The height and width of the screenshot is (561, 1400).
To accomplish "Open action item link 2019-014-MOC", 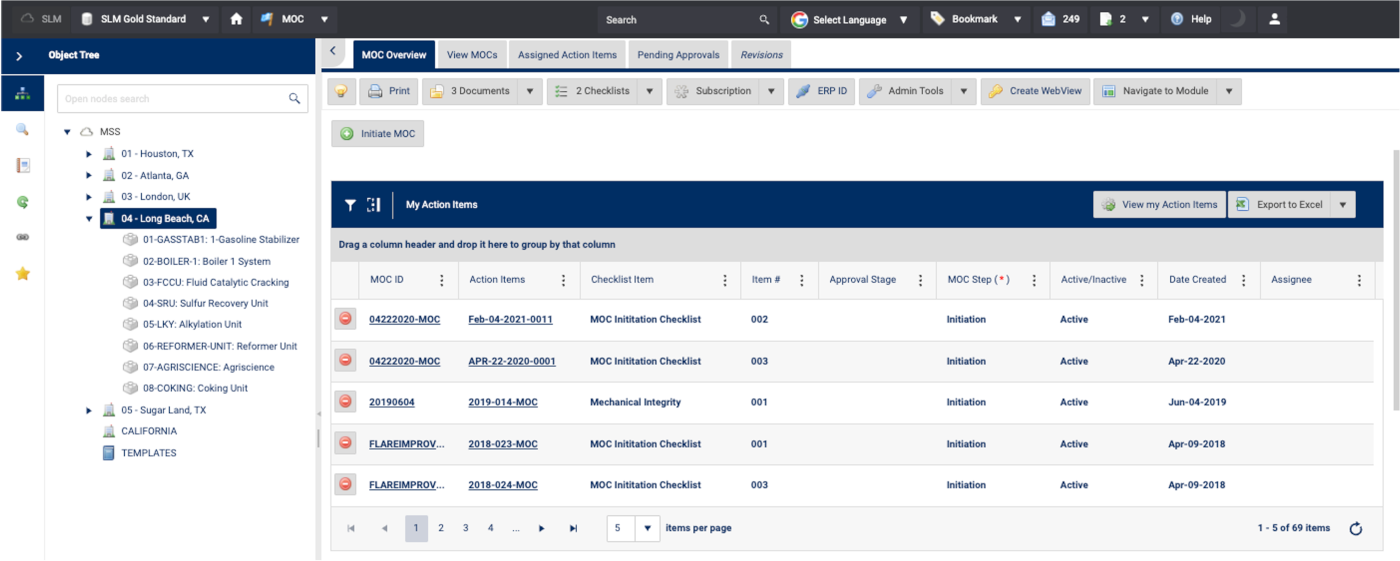I will [x=502, y=402].
